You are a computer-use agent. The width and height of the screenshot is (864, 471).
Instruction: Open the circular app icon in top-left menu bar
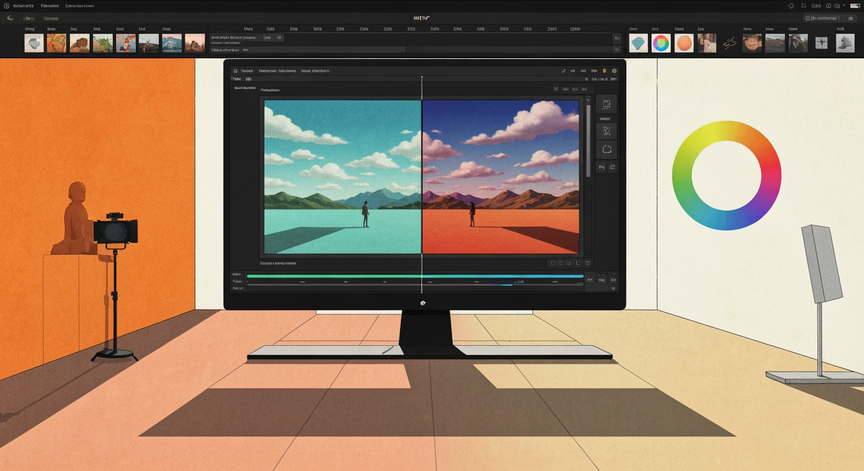pos(7,6)
